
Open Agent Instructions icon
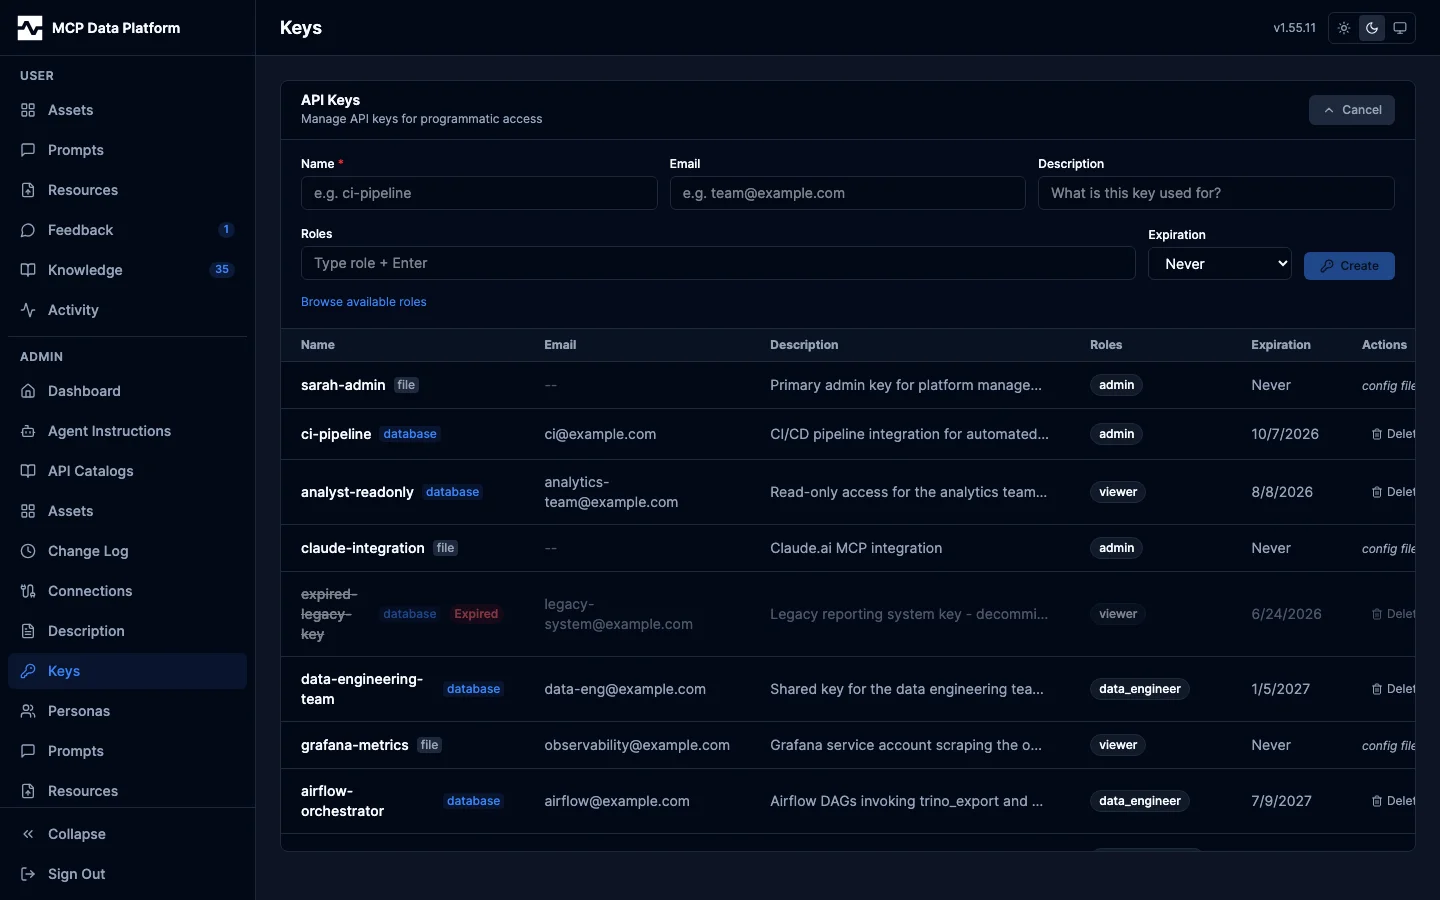click(x=28, y=431)
